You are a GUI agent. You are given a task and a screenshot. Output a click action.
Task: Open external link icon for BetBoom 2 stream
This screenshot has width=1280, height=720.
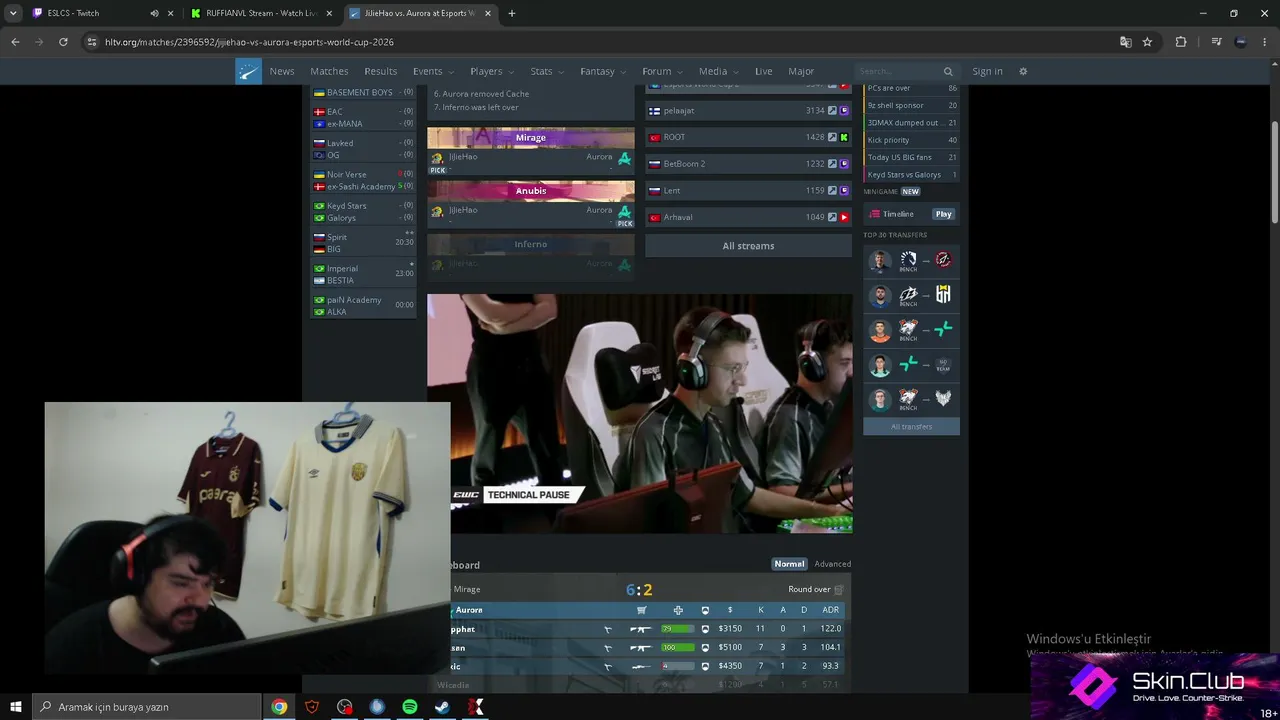click(x=832, y=164)
